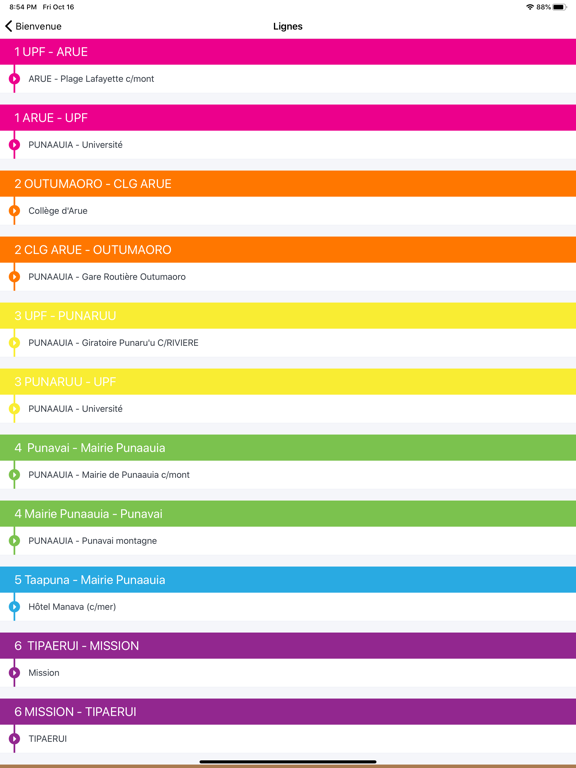Open 6 TIPAERUI - MISSION line header
The image size is (576, 768).
tap(288, 646)
